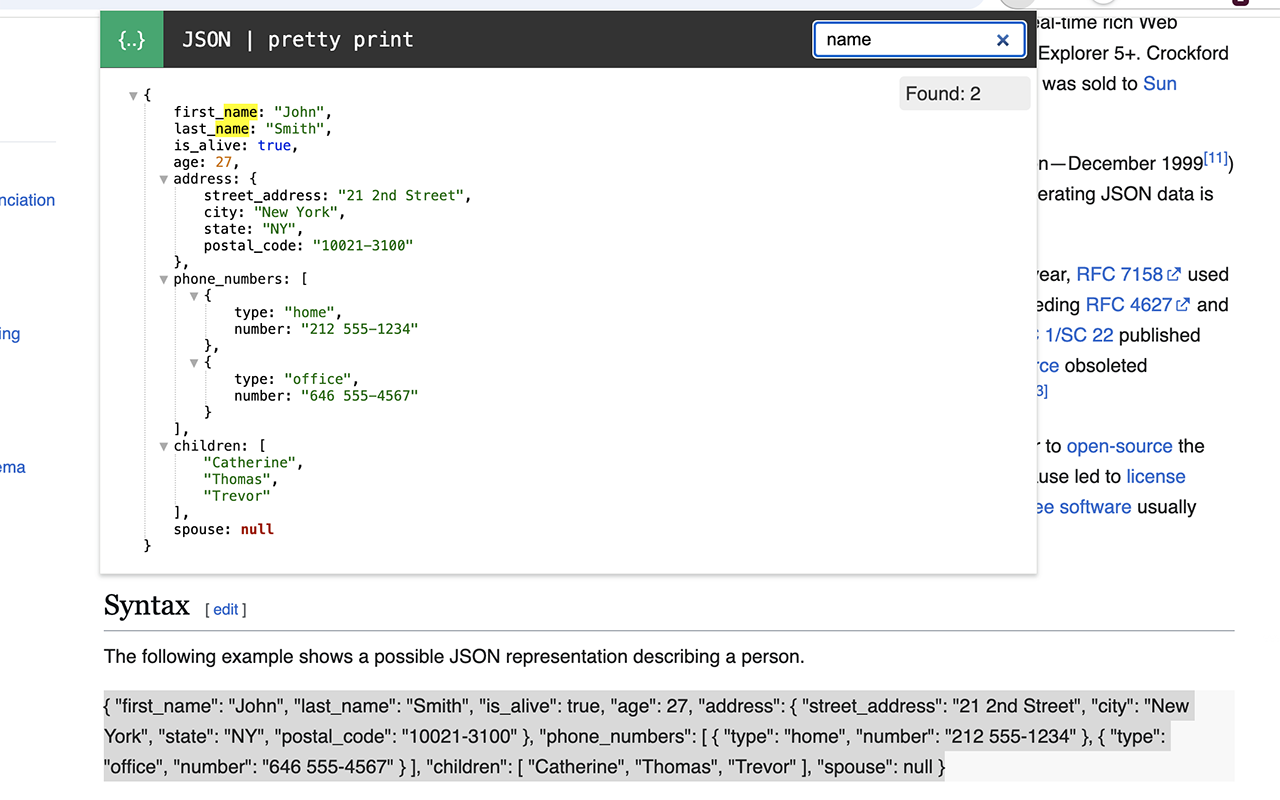Click the "21 2nd Street" value
Screen dimensions: 1280x800
point(400,196)
